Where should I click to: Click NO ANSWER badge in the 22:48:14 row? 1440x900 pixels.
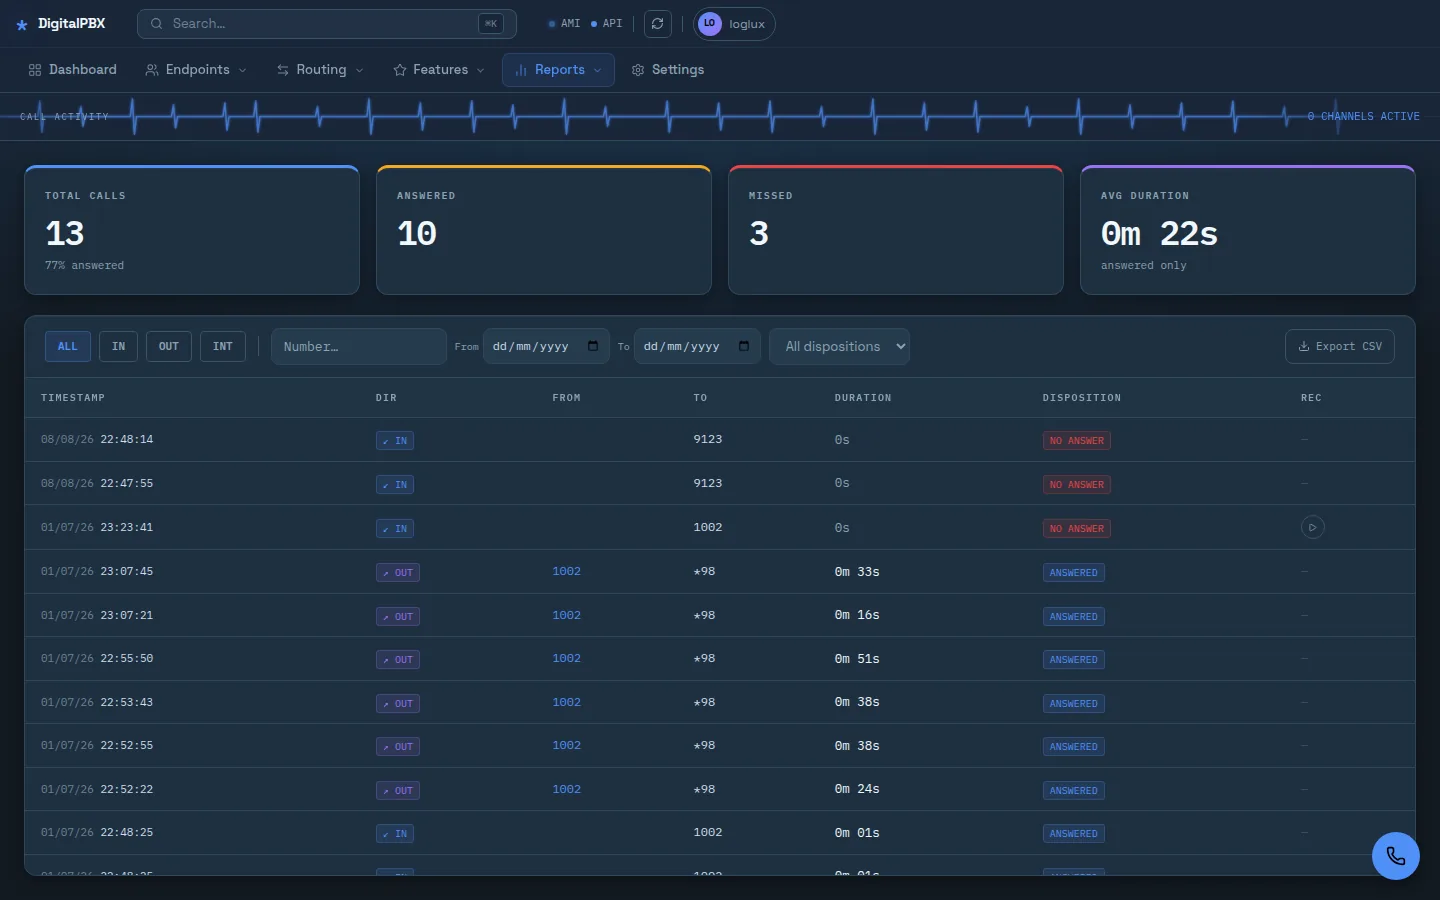[x=1077, y=441]
